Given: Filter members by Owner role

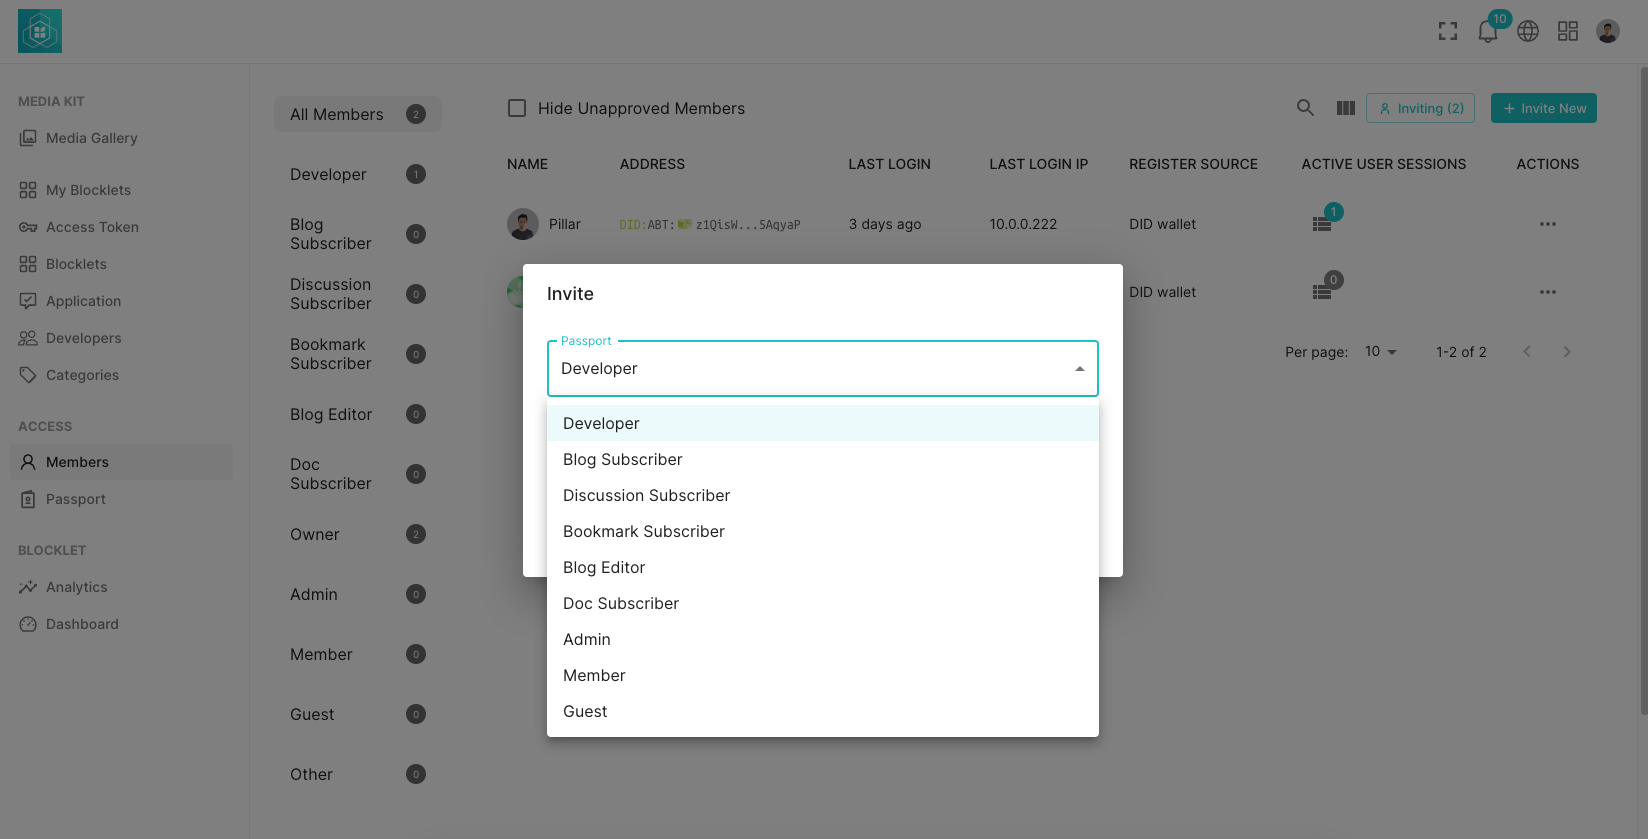Looking at the screenshot, I should [315, 534].
